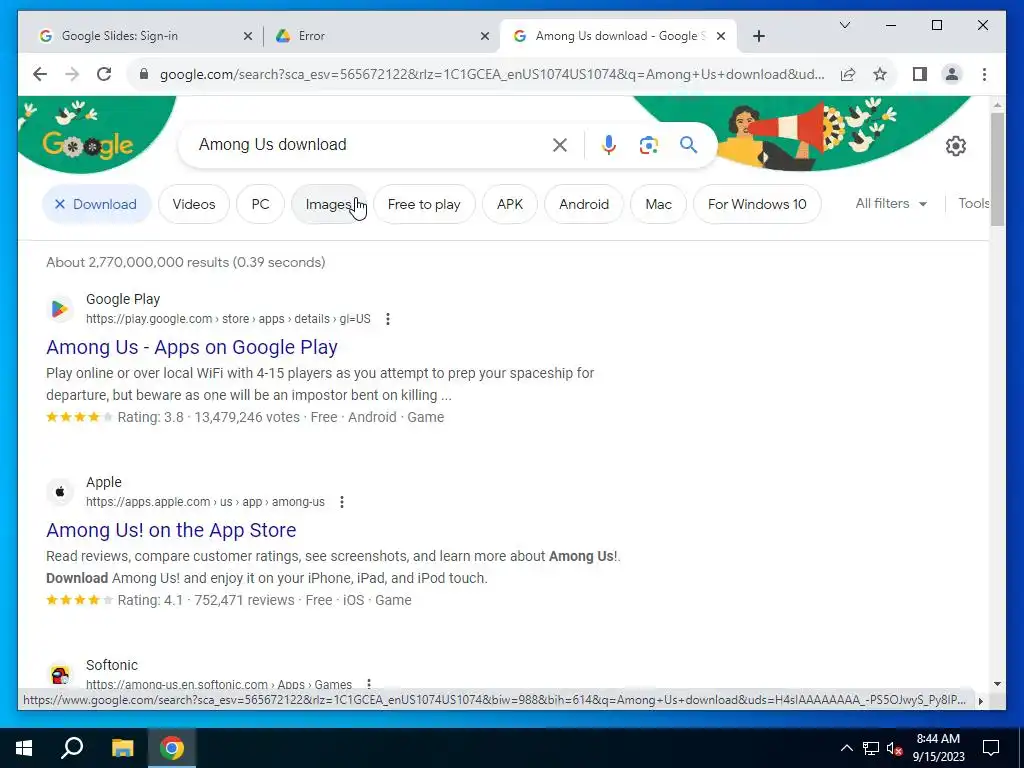
Task: Click the scrollbar up arrow
Action: pos(997,104)
